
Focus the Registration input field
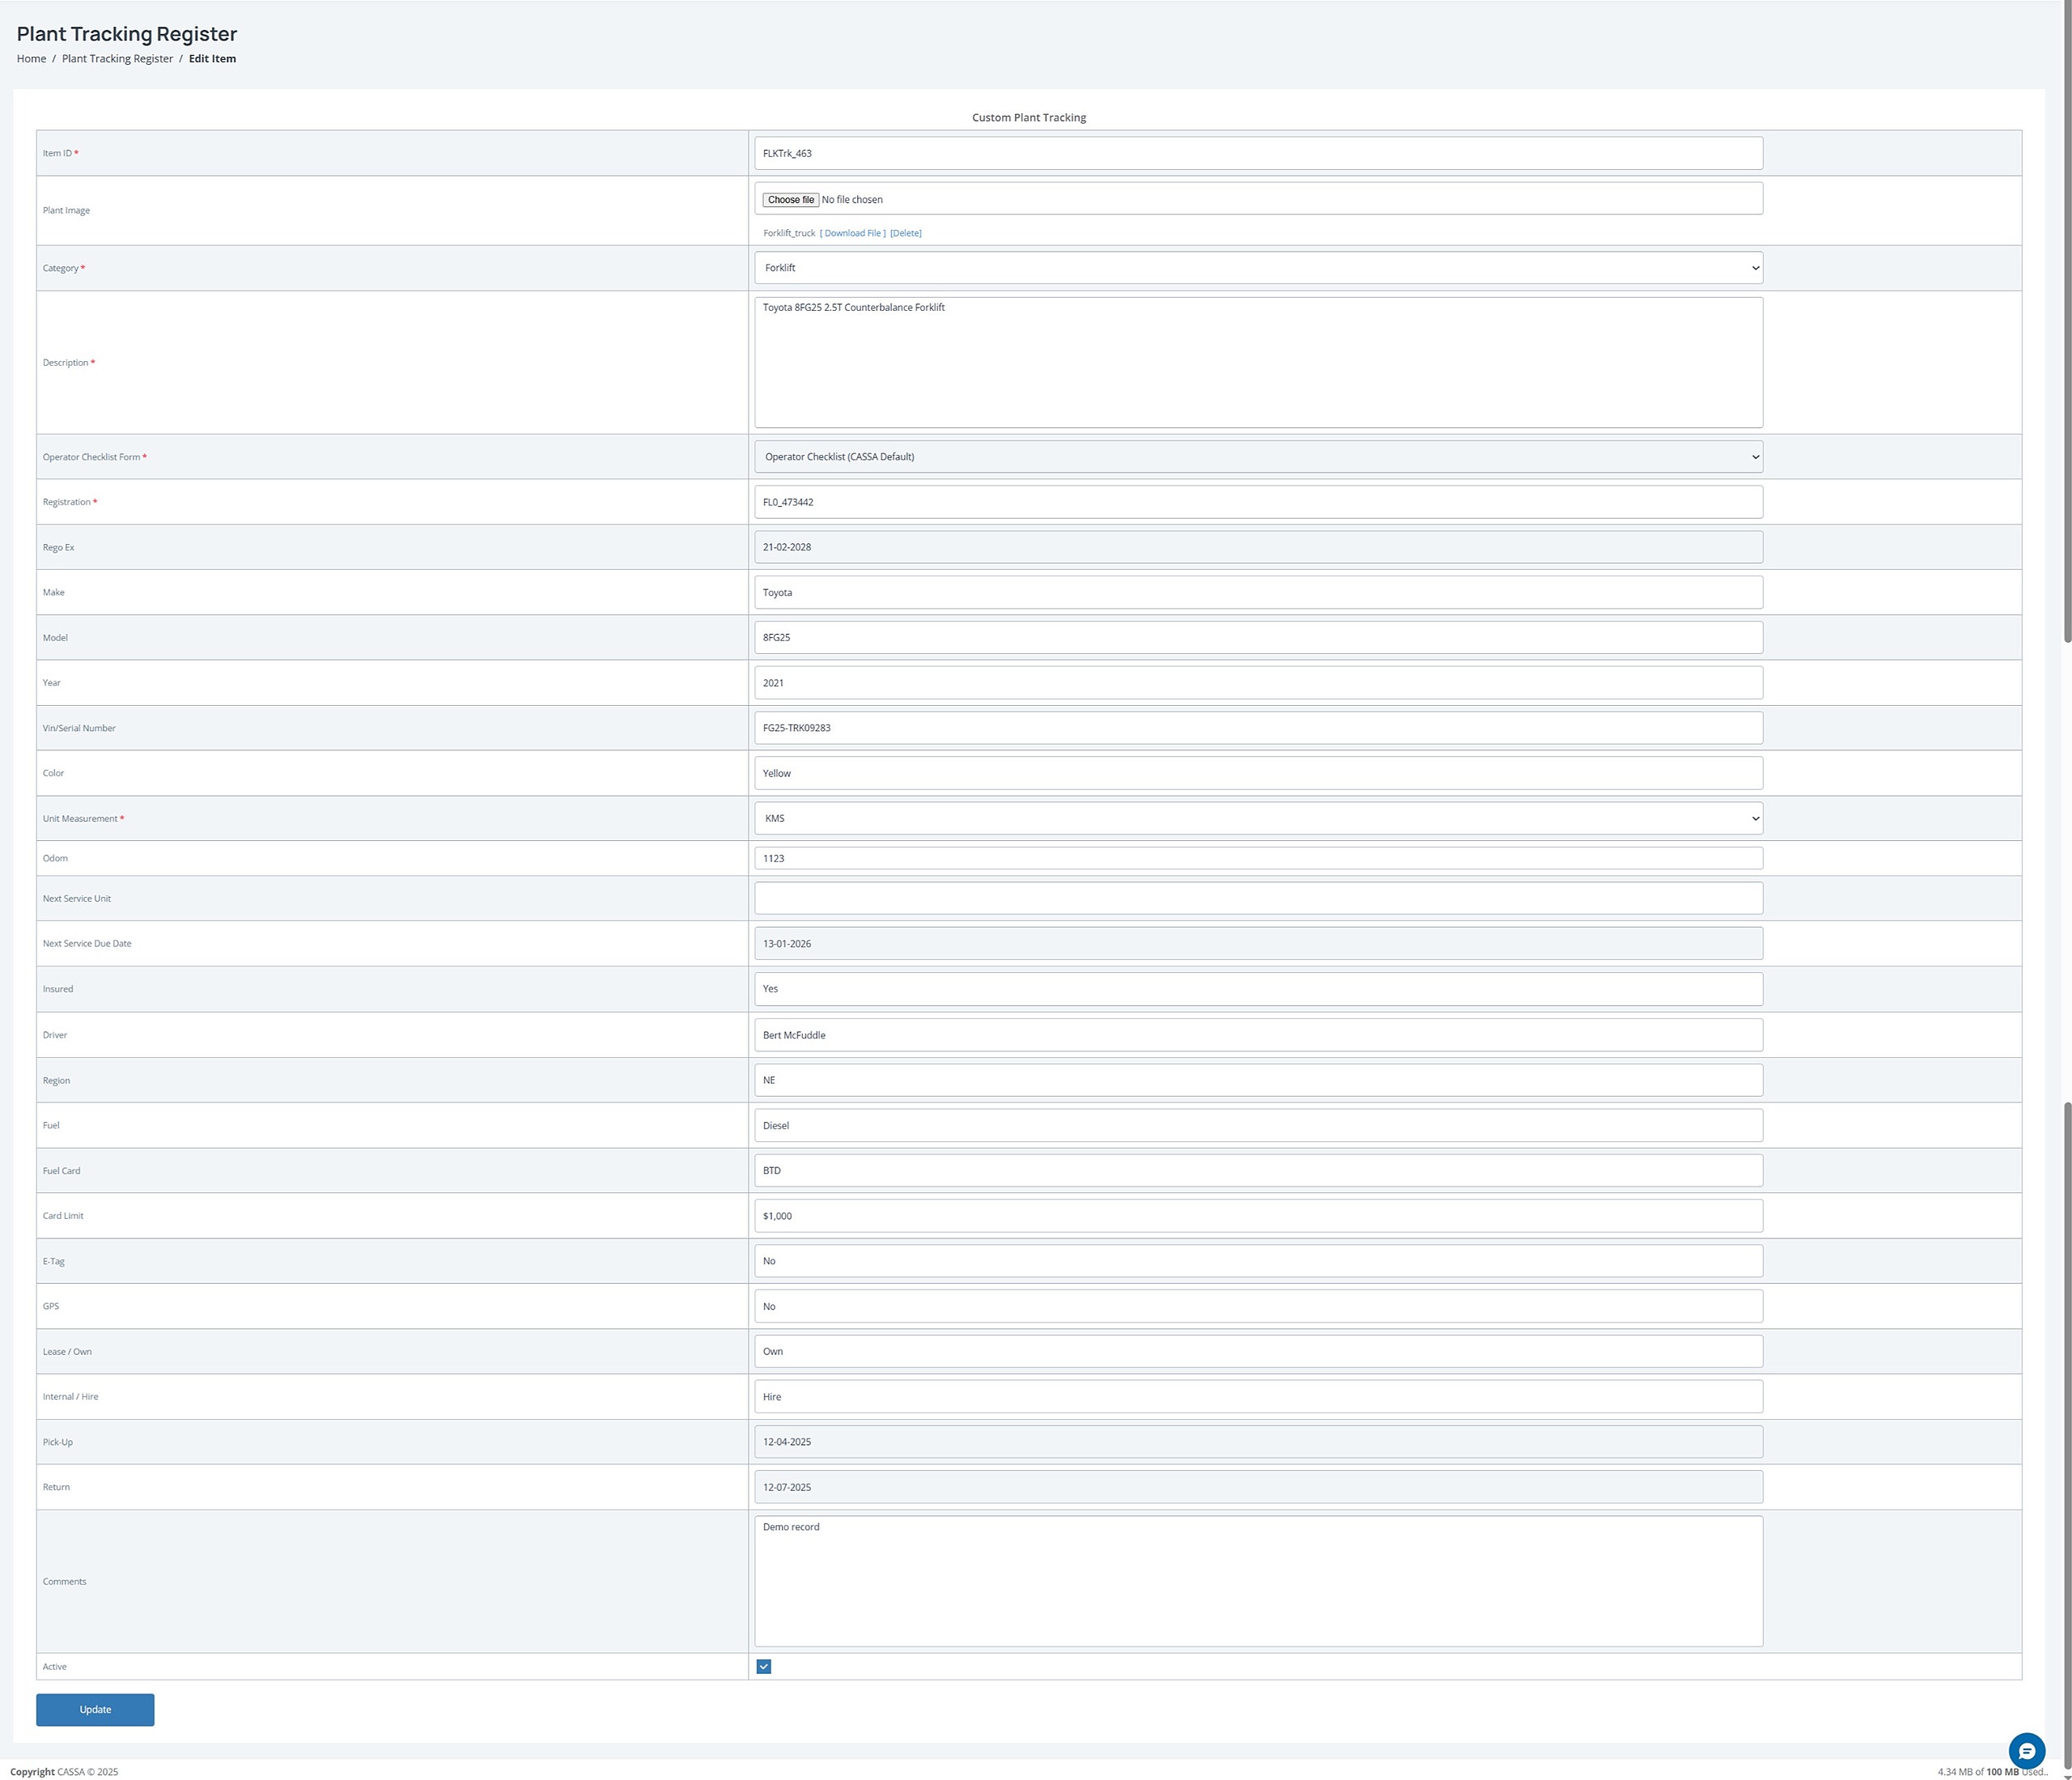tap(1257, 502)
